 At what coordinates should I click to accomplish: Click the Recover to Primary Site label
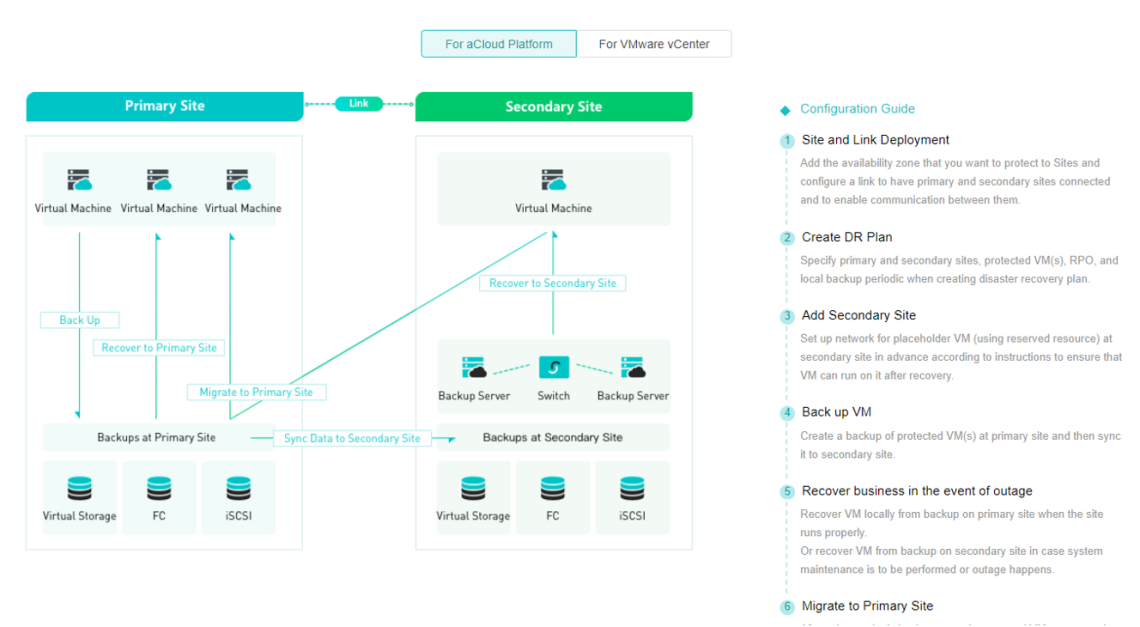coord(158,348)
